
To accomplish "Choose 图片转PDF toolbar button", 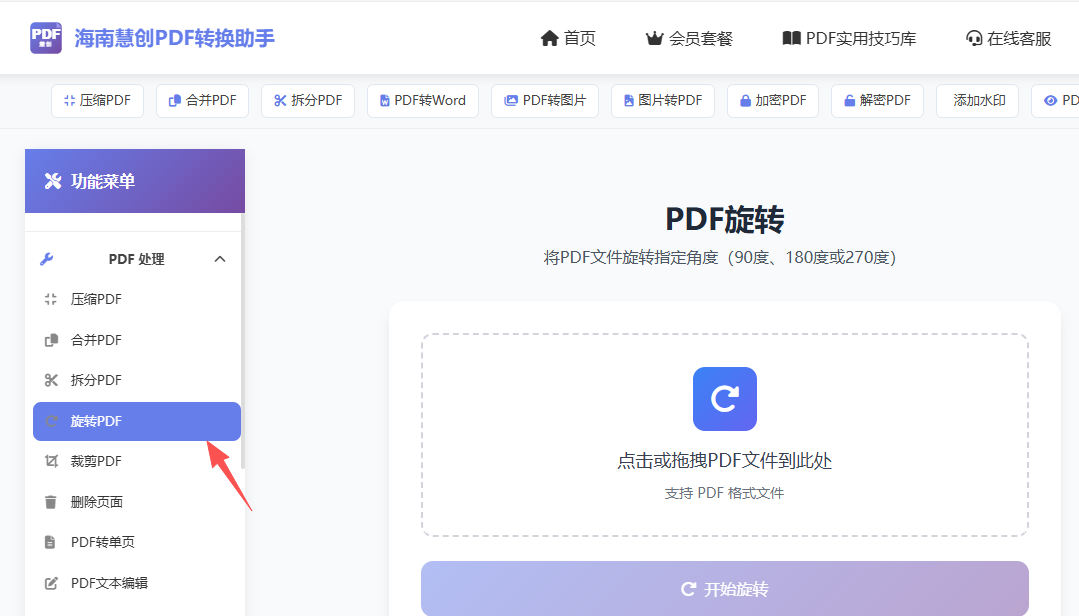I will pos(663,100).
